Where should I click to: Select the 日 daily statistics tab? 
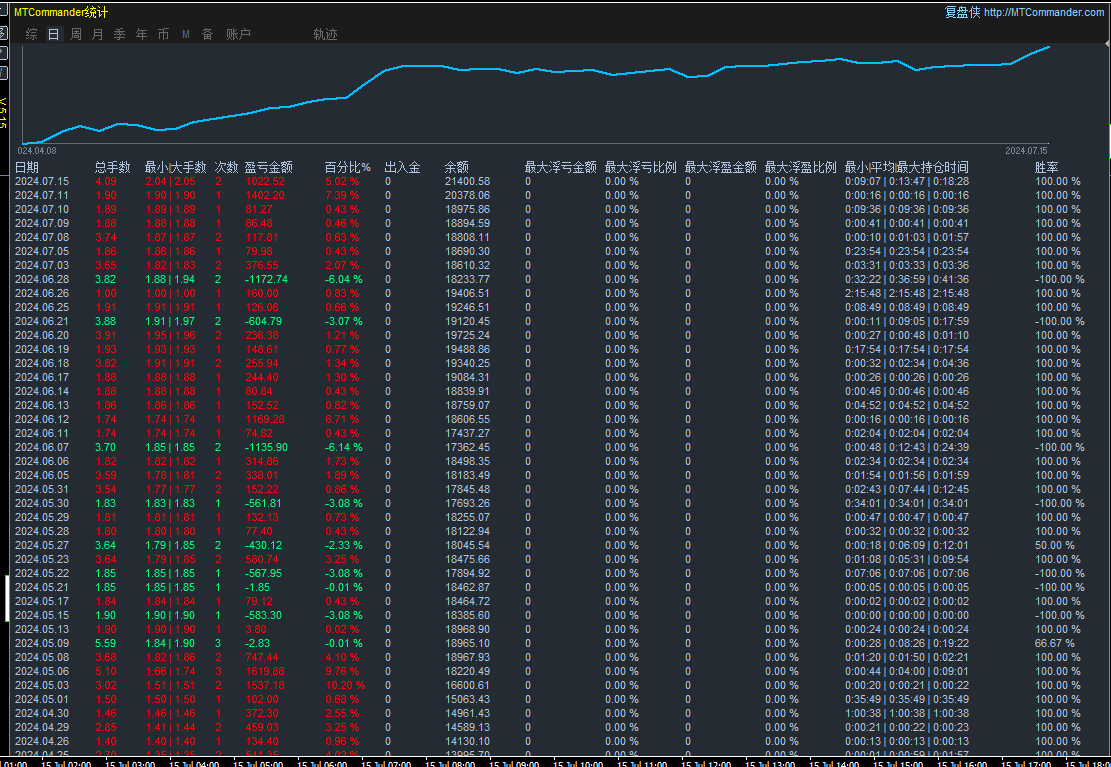53,34
